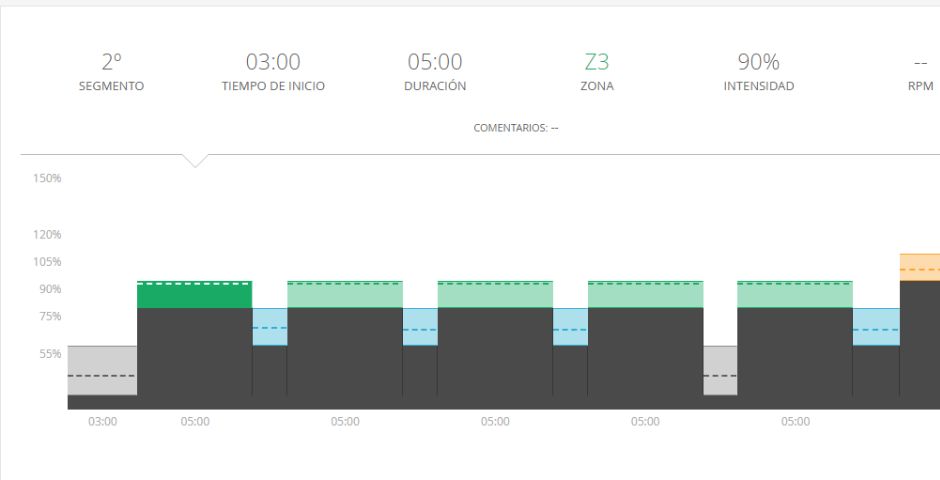Click the '90%' intensity value in header
The image size is (940, 480).
point(759,62)
